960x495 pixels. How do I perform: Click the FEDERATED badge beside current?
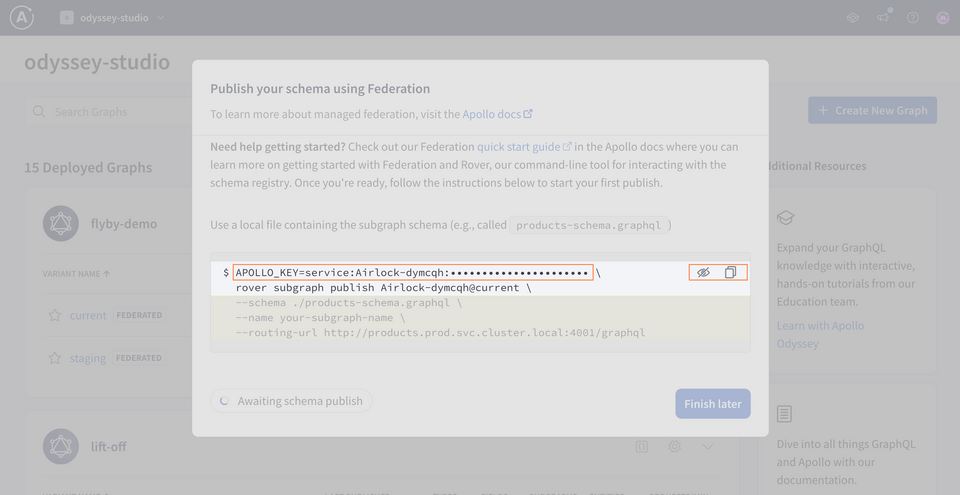[x=139, y=316]
